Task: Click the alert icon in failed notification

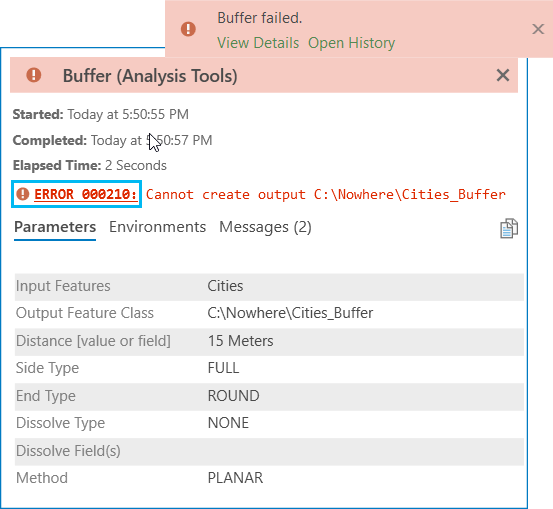Action: [188, 29]
